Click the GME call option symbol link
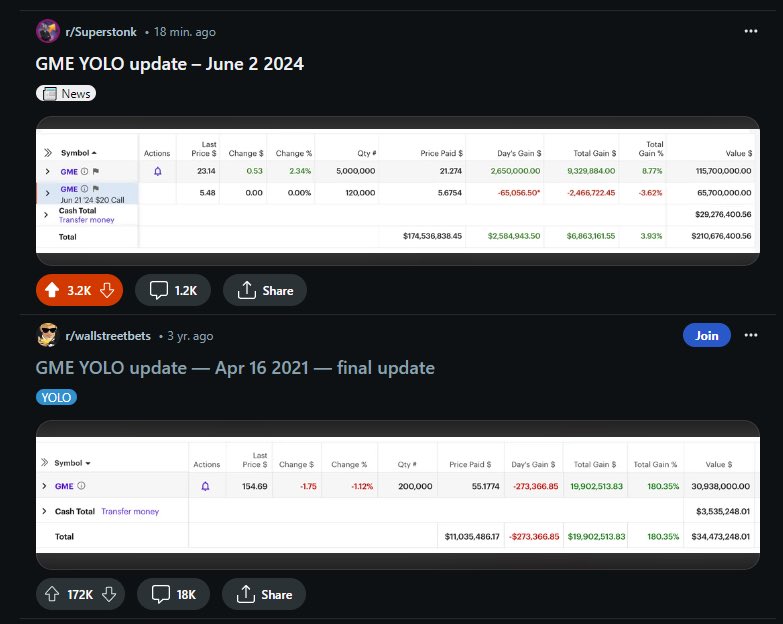Viewport: 783px width, 624px height. [x=69, y=189]
